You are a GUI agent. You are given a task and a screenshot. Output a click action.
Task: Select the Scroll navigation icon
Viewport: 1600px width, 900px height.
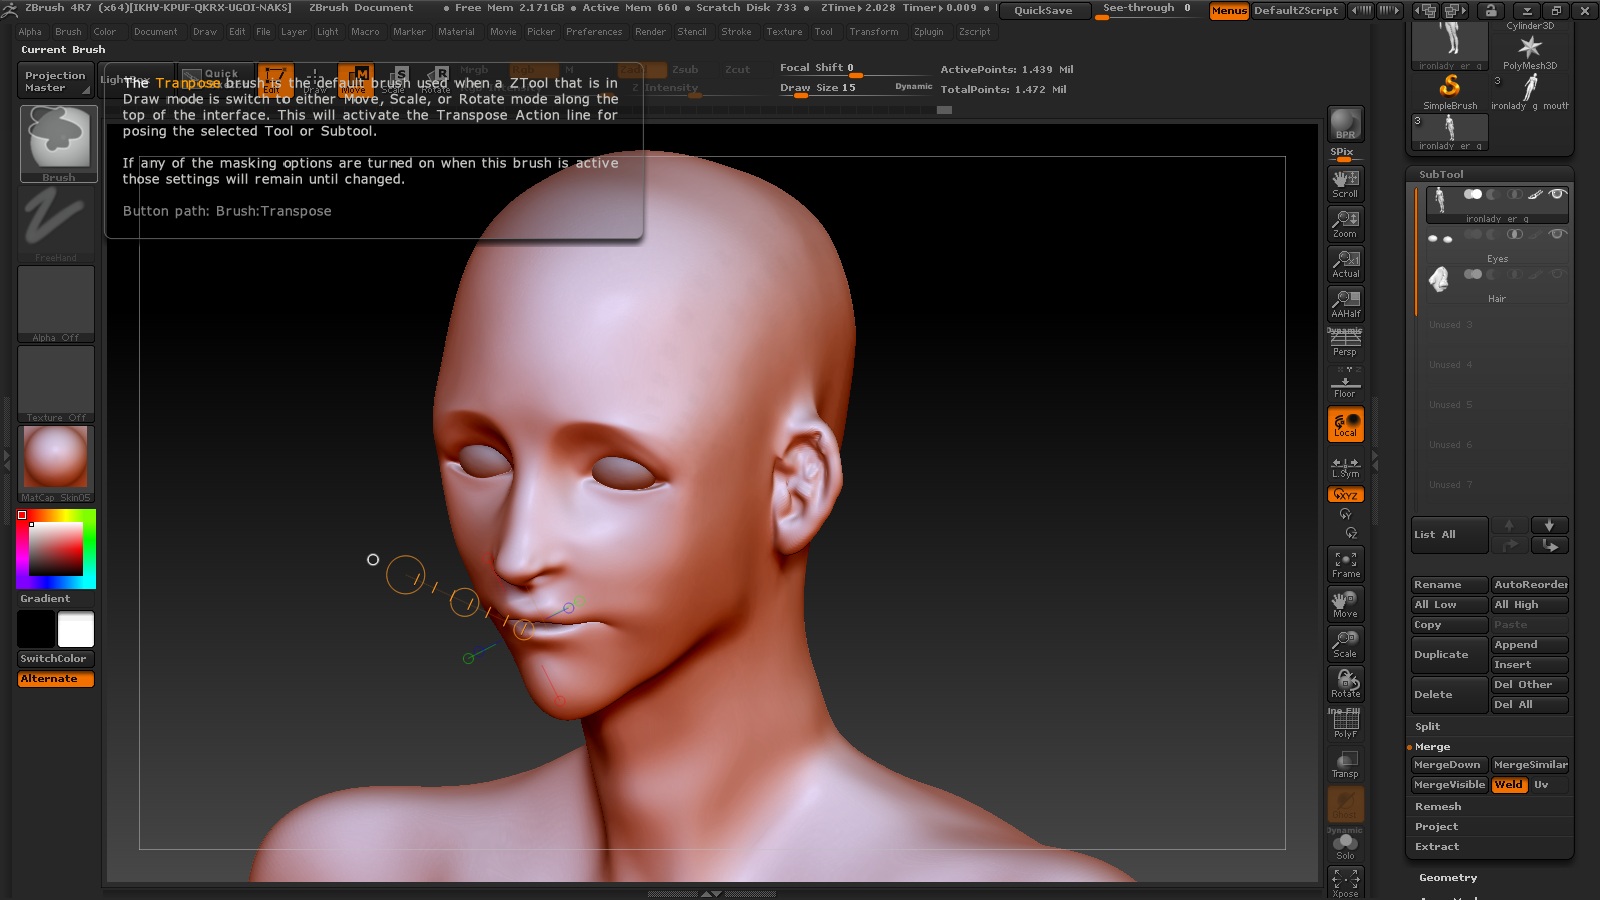[x=1345, y=183]
